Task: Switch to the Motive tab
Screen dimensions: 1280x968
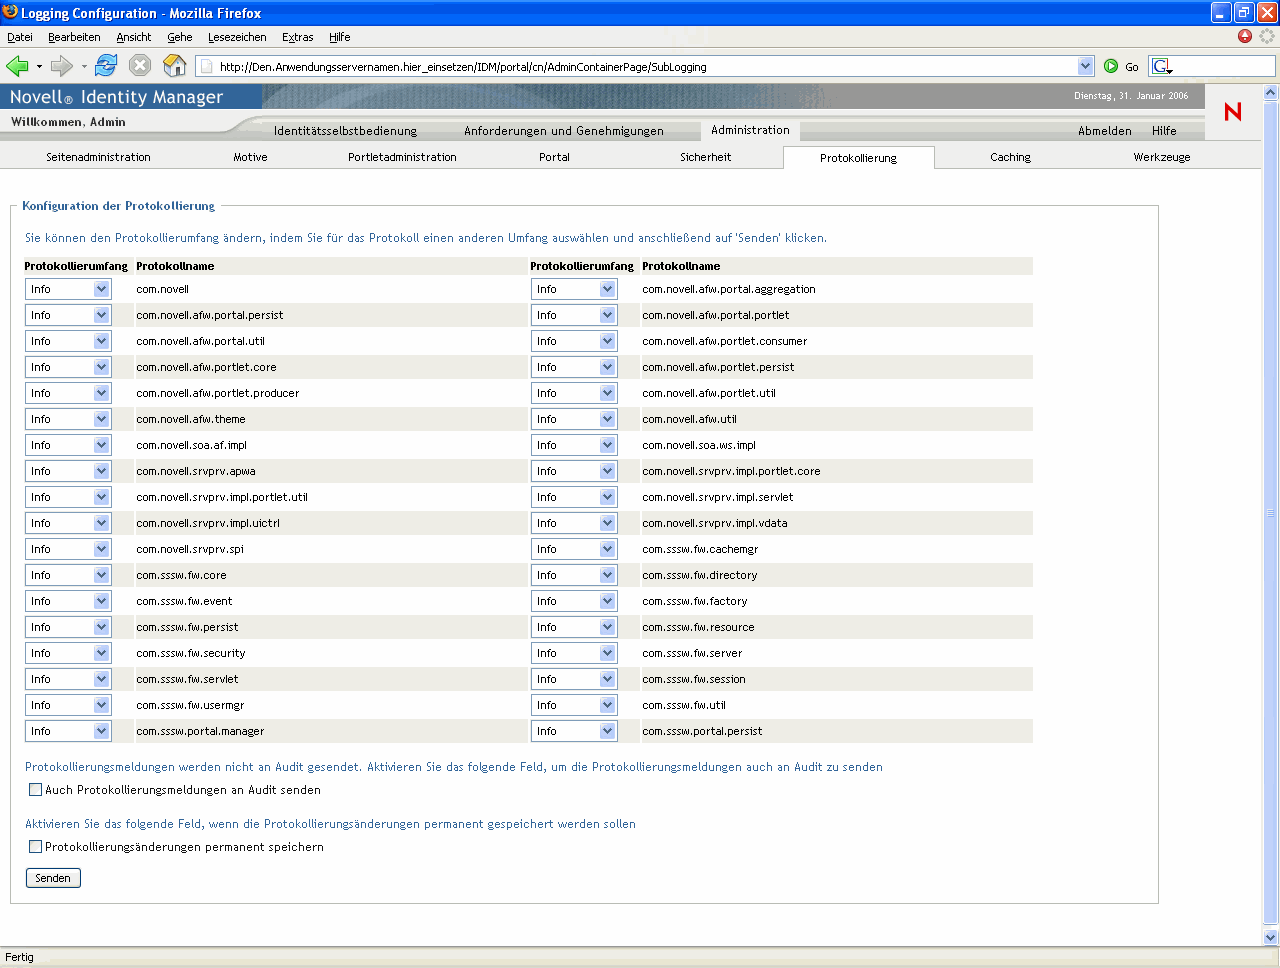Action: click(x=250, y=157)
